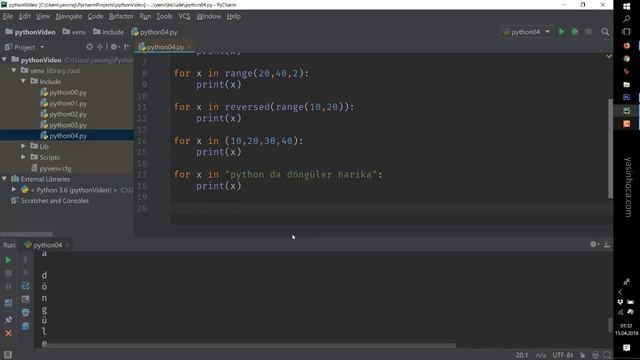Collapse the Include folder
Screen dimensions: 640x360
(x=23, y=81)
